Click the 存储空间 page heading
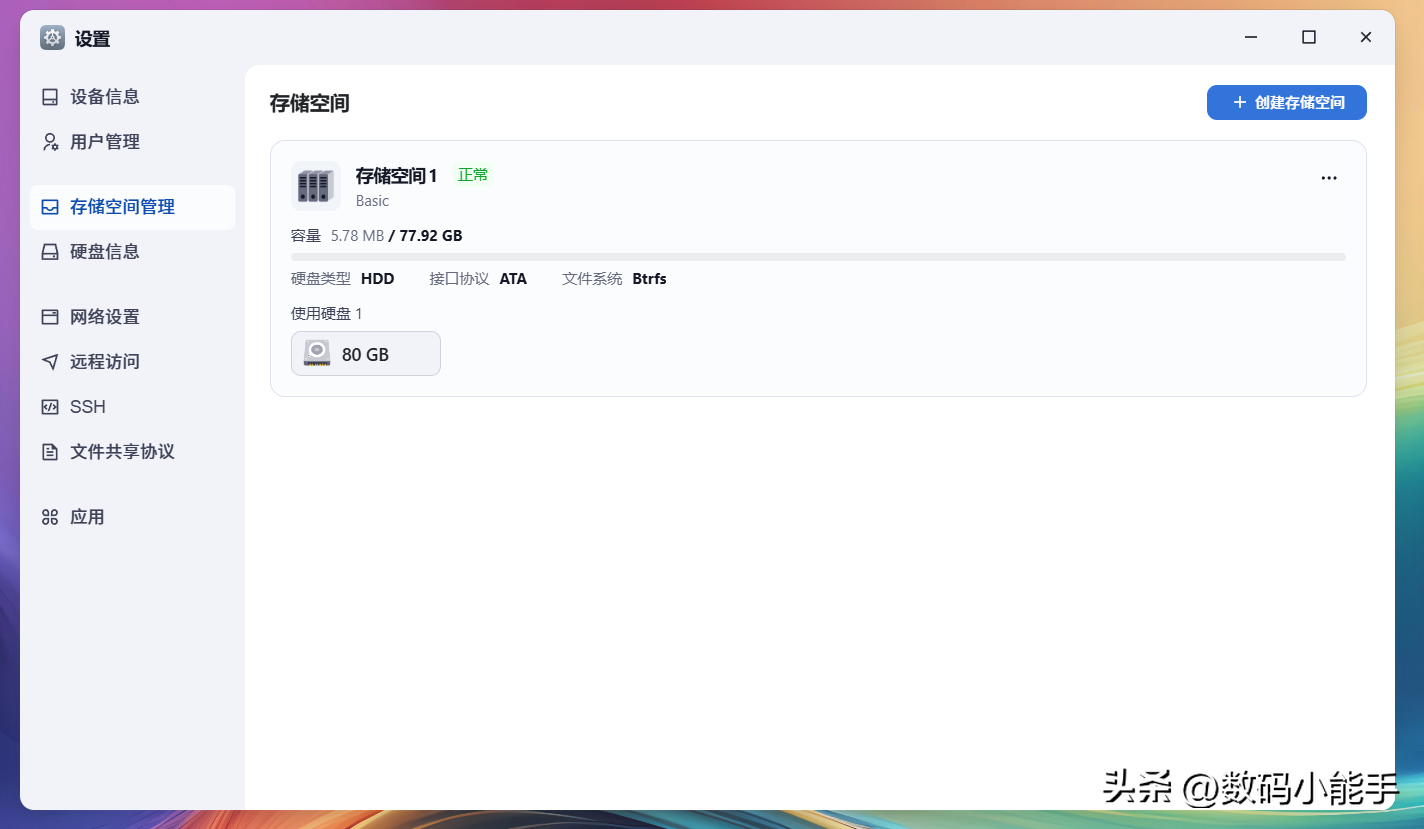 pyautogui.click(x=310, y=103)
